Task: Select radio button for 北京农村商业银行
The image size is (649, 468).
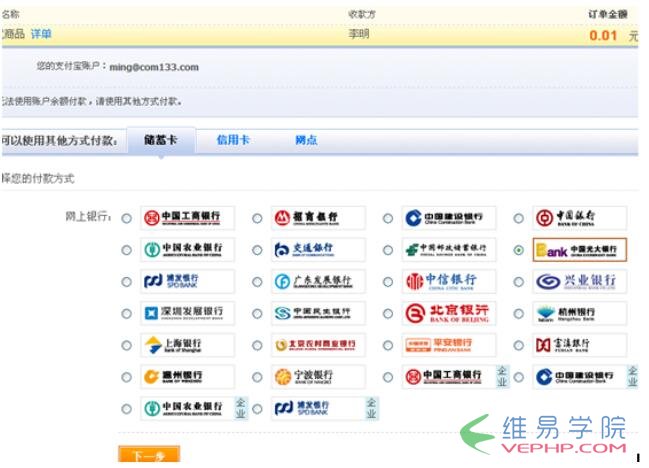Action: [x=257, y=346]
